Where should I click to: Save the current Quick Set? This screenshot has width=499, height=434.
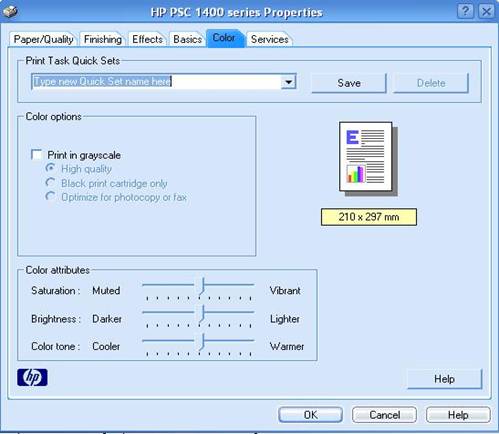349,83
